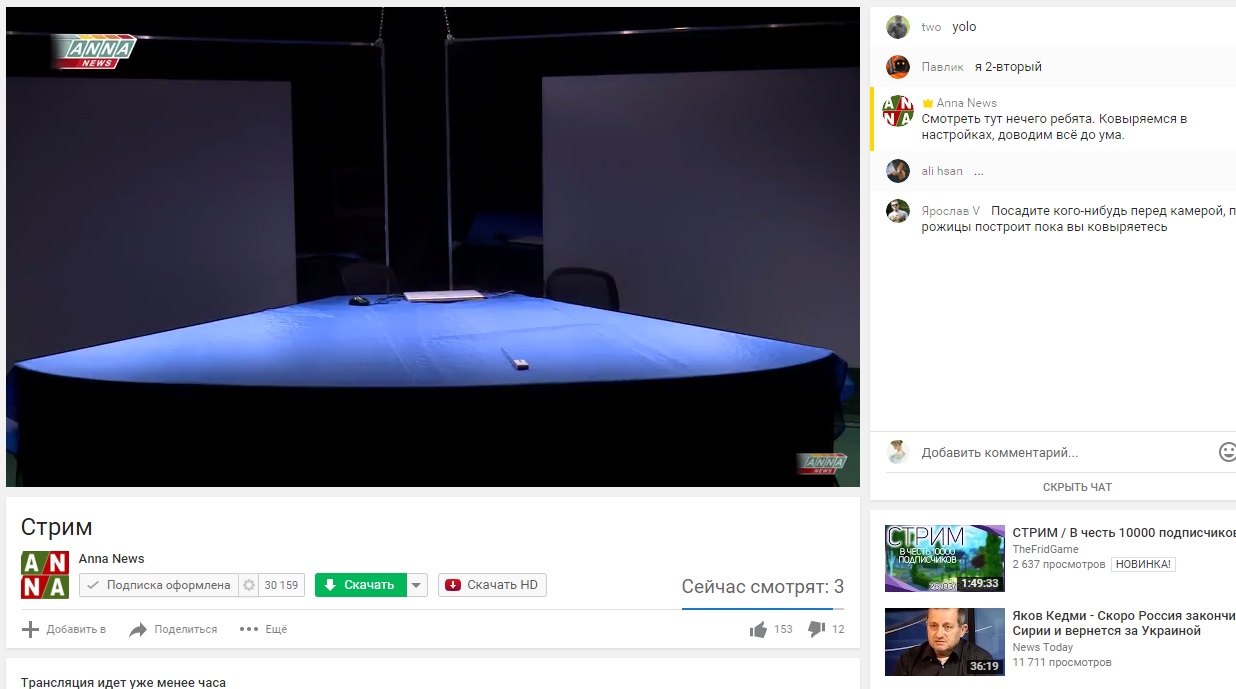Open the emoji picker smiley icon
Image resolution: width=1236 pixels, height=689 pixels.
[1227, 452]
